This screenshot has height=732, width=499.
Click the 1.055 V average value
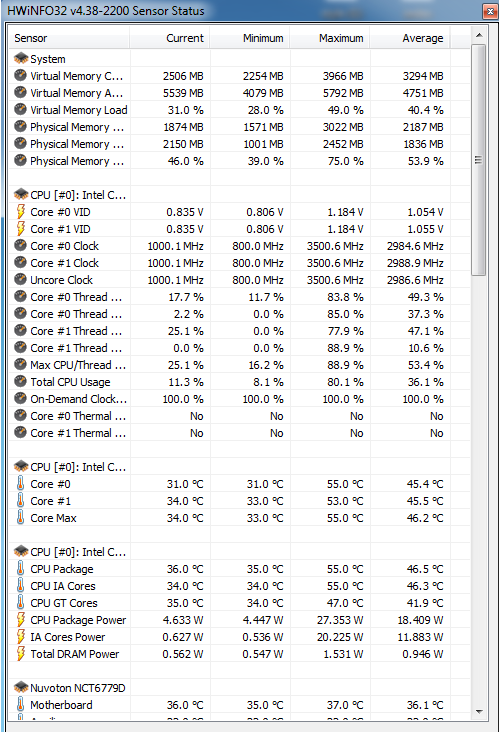point(425,229)
